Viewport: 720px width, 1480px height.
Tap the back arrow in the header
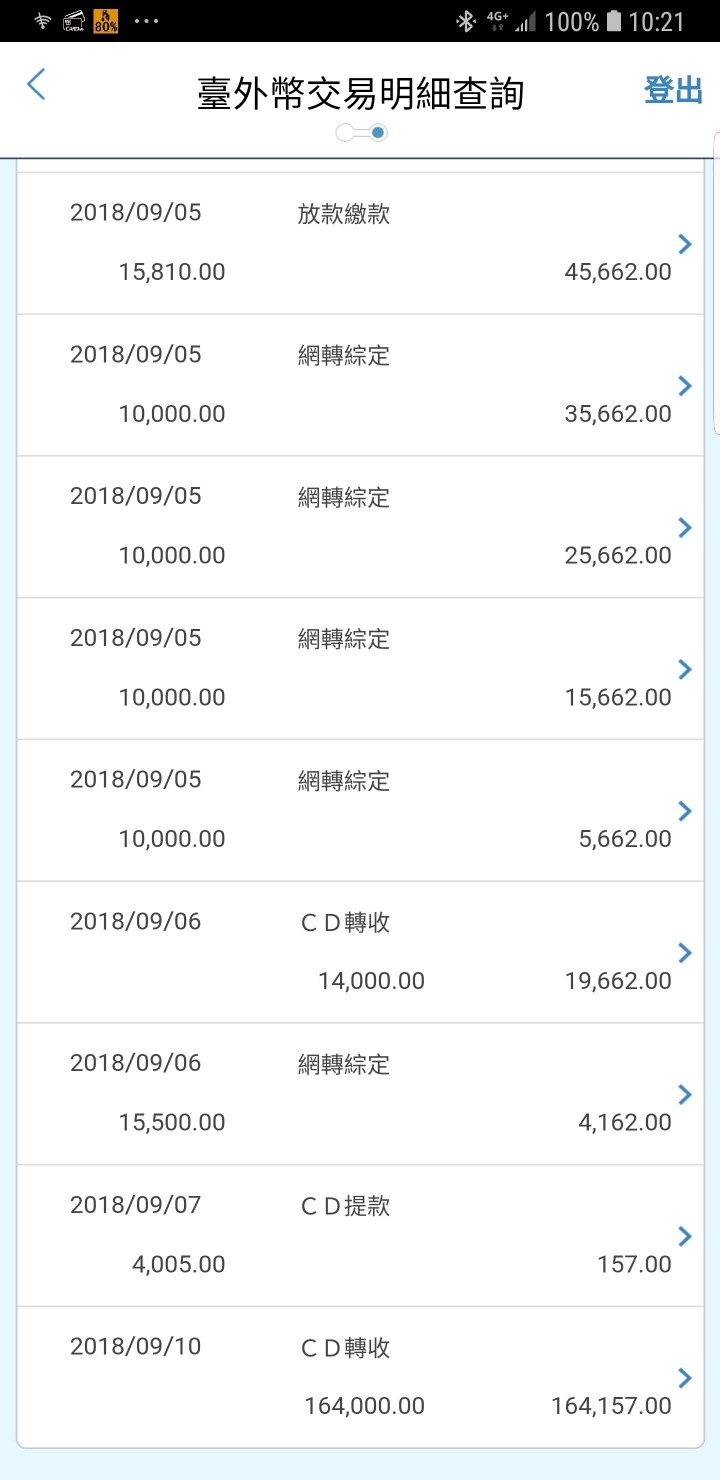coord(36,85)
